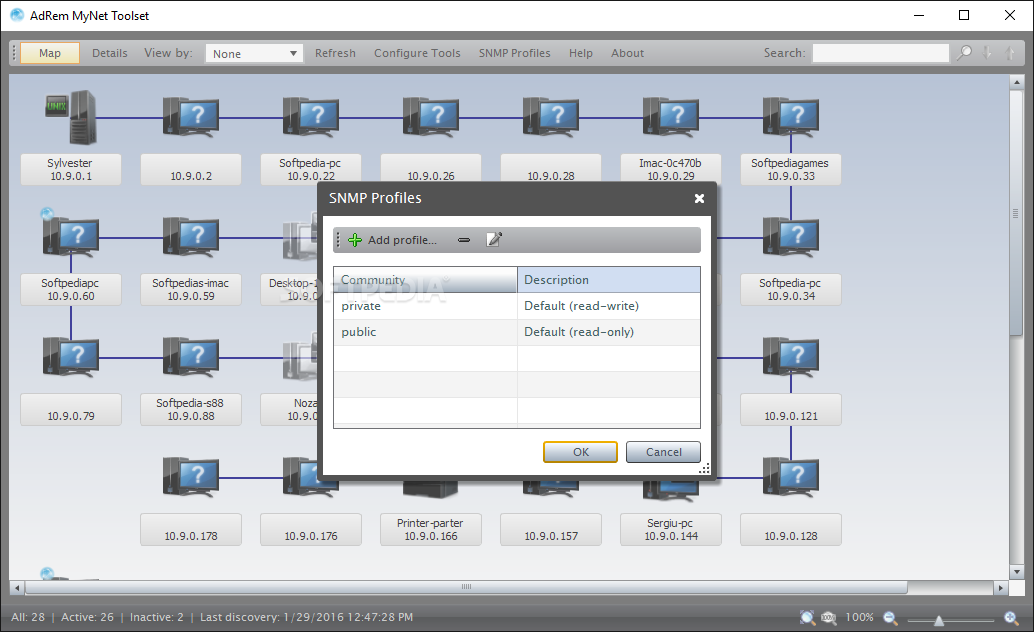Click the All: 28 status entry
The height and width of the screenshot is (632, 1034).
(28, 617)
